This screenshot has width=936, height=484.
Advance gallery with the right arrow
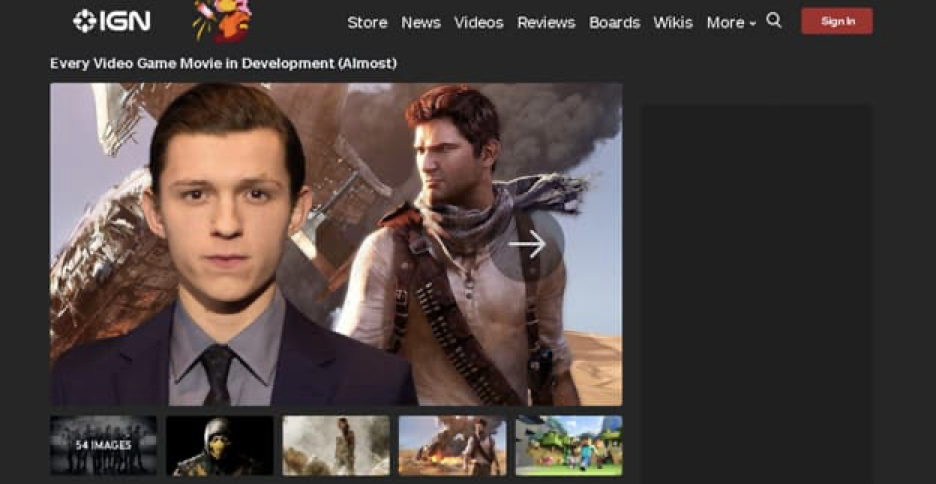click(x=528, y=244)
